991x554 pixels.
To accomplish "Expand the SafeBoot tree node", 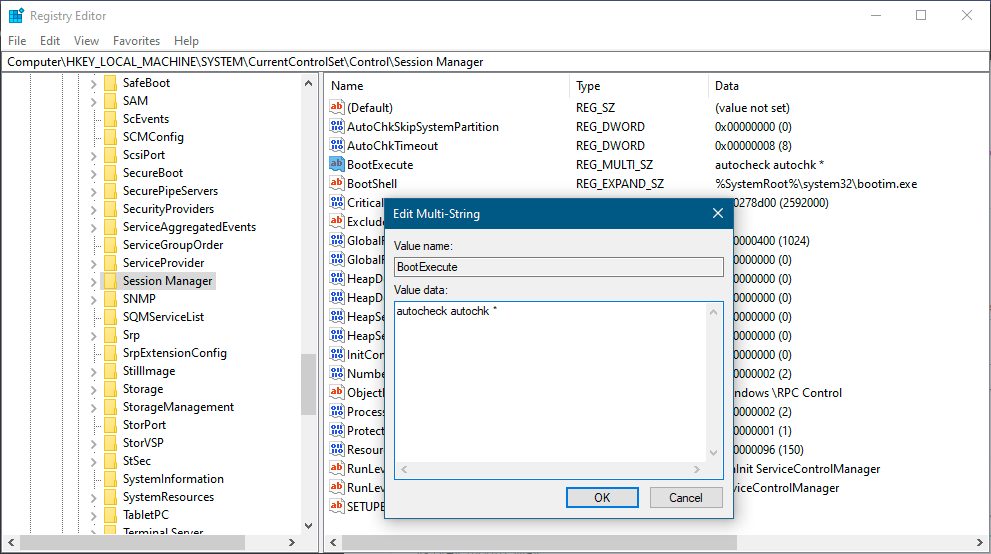I will (x=93, y=83).
